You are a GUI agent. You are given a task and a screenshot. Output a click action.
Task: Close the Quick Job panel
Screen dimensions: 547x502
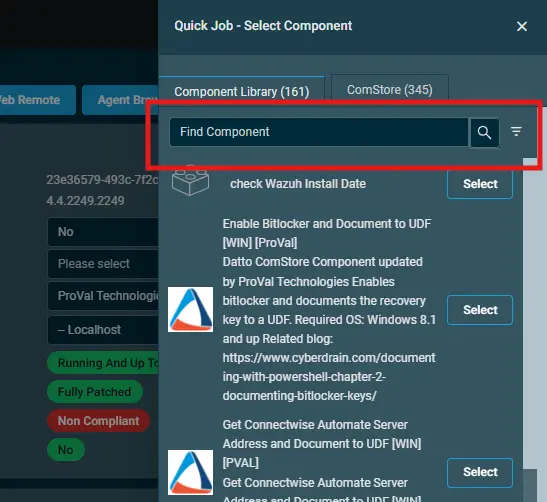click(522, 26)
